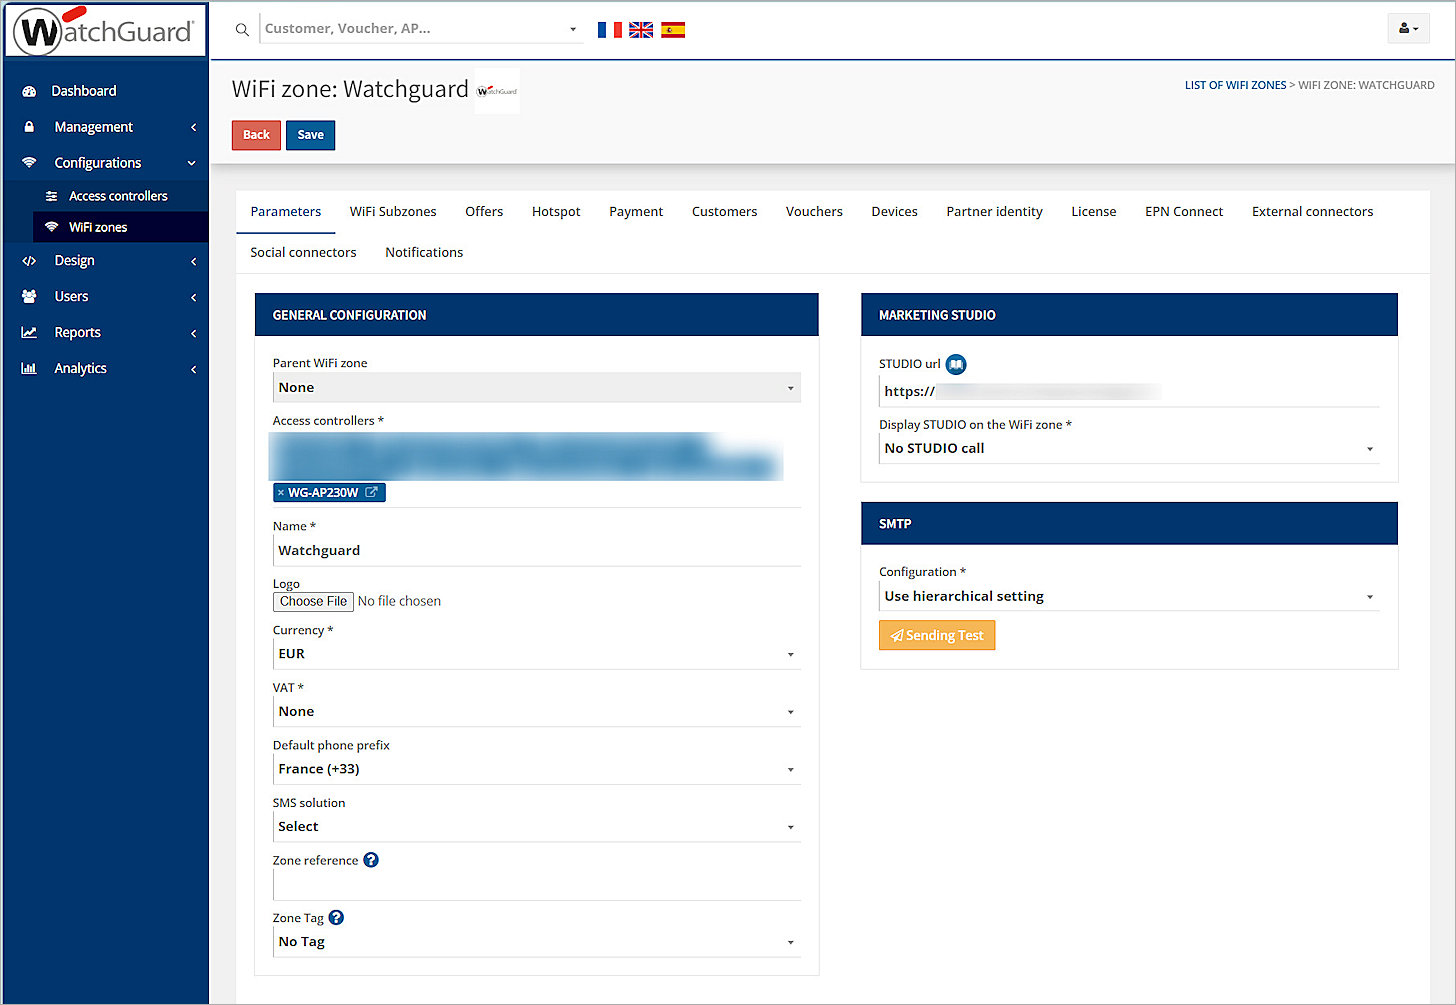Open SMTP Configuration dropdown

tap(1129, 596)
